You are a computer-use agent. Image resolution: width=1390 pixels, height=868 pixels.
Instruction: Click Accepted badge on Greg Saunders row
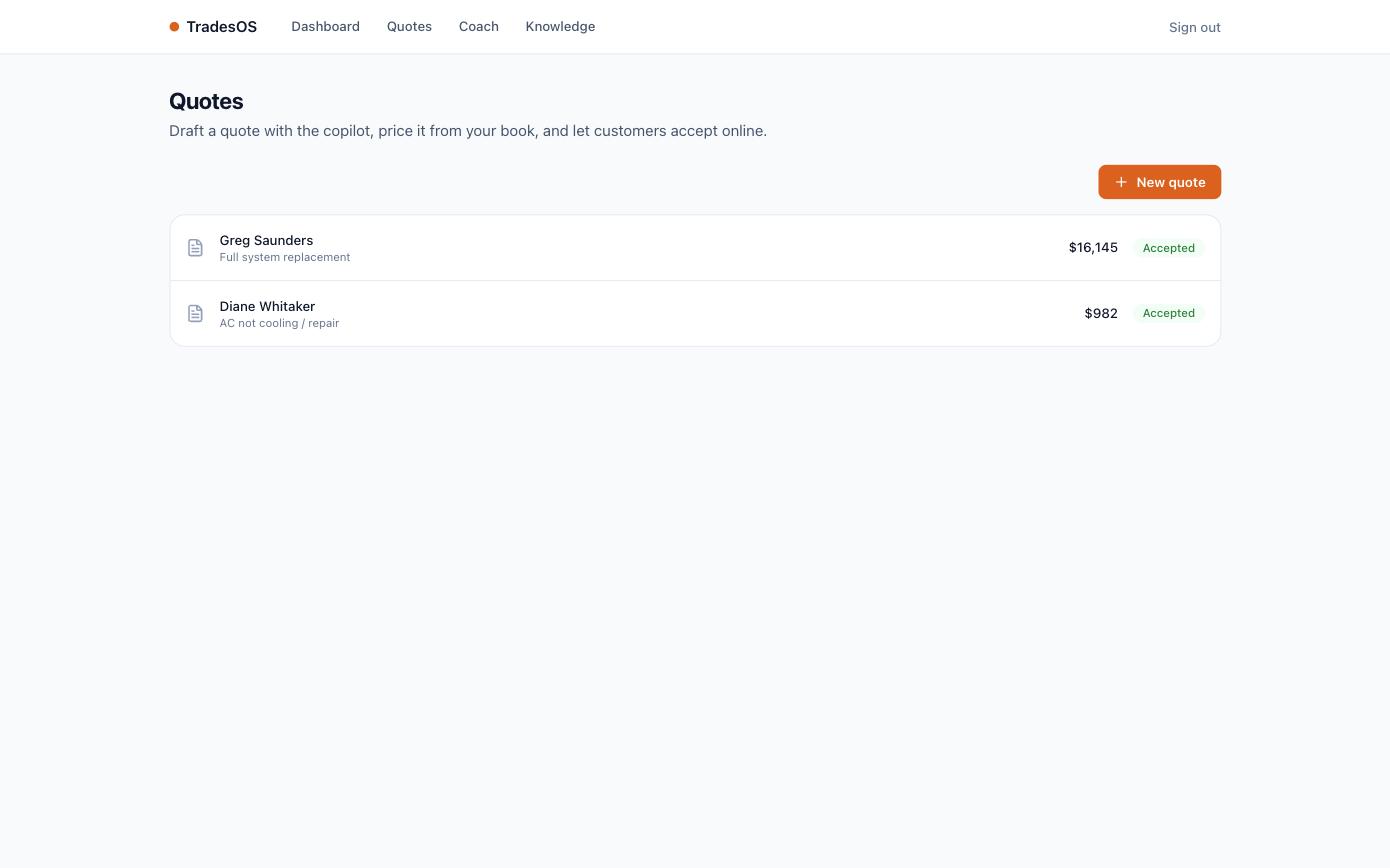tap(1168, 248)
